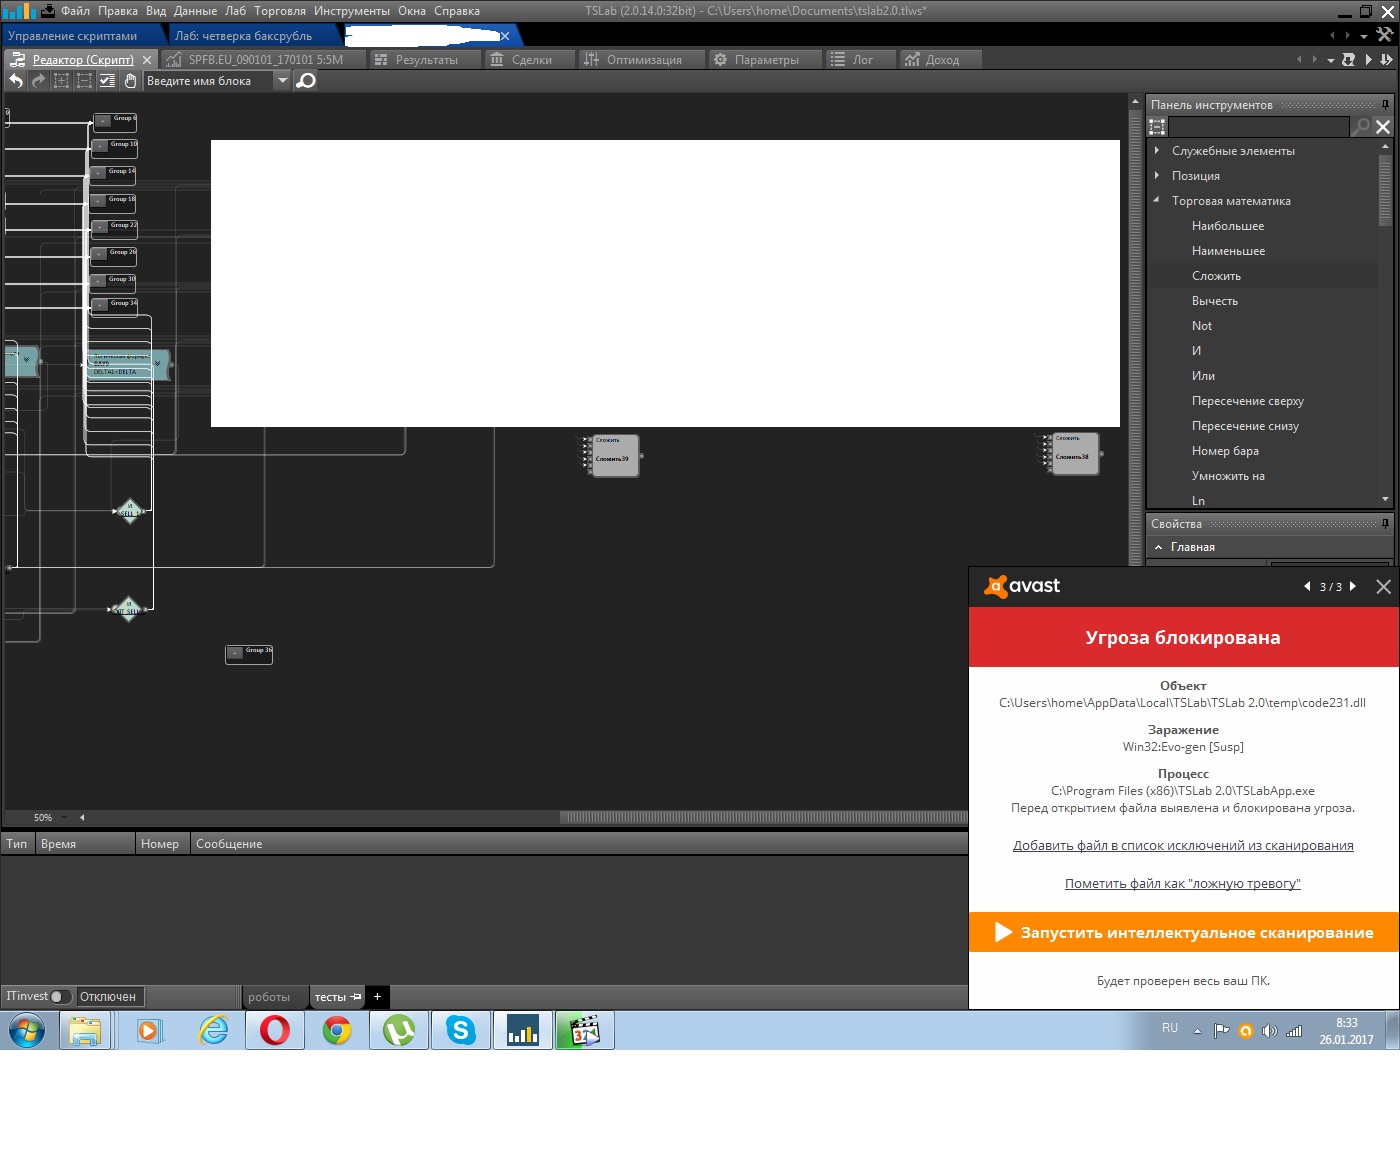Select the hand pan tool
1400x1166 pixels.
(x=130, y=81)
